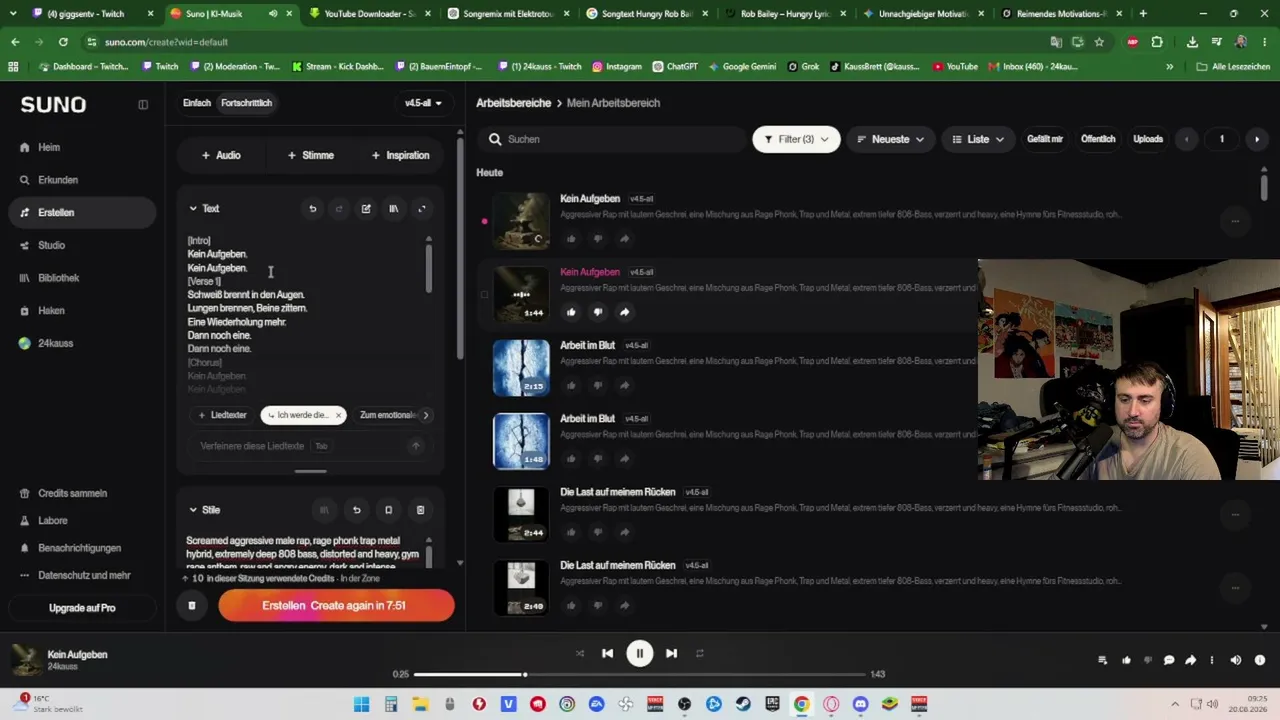Image resolution: width=1280 pixels, height=720 pixels.
Task: Click the Erstellen Create again button
Action: click(336, 605)
